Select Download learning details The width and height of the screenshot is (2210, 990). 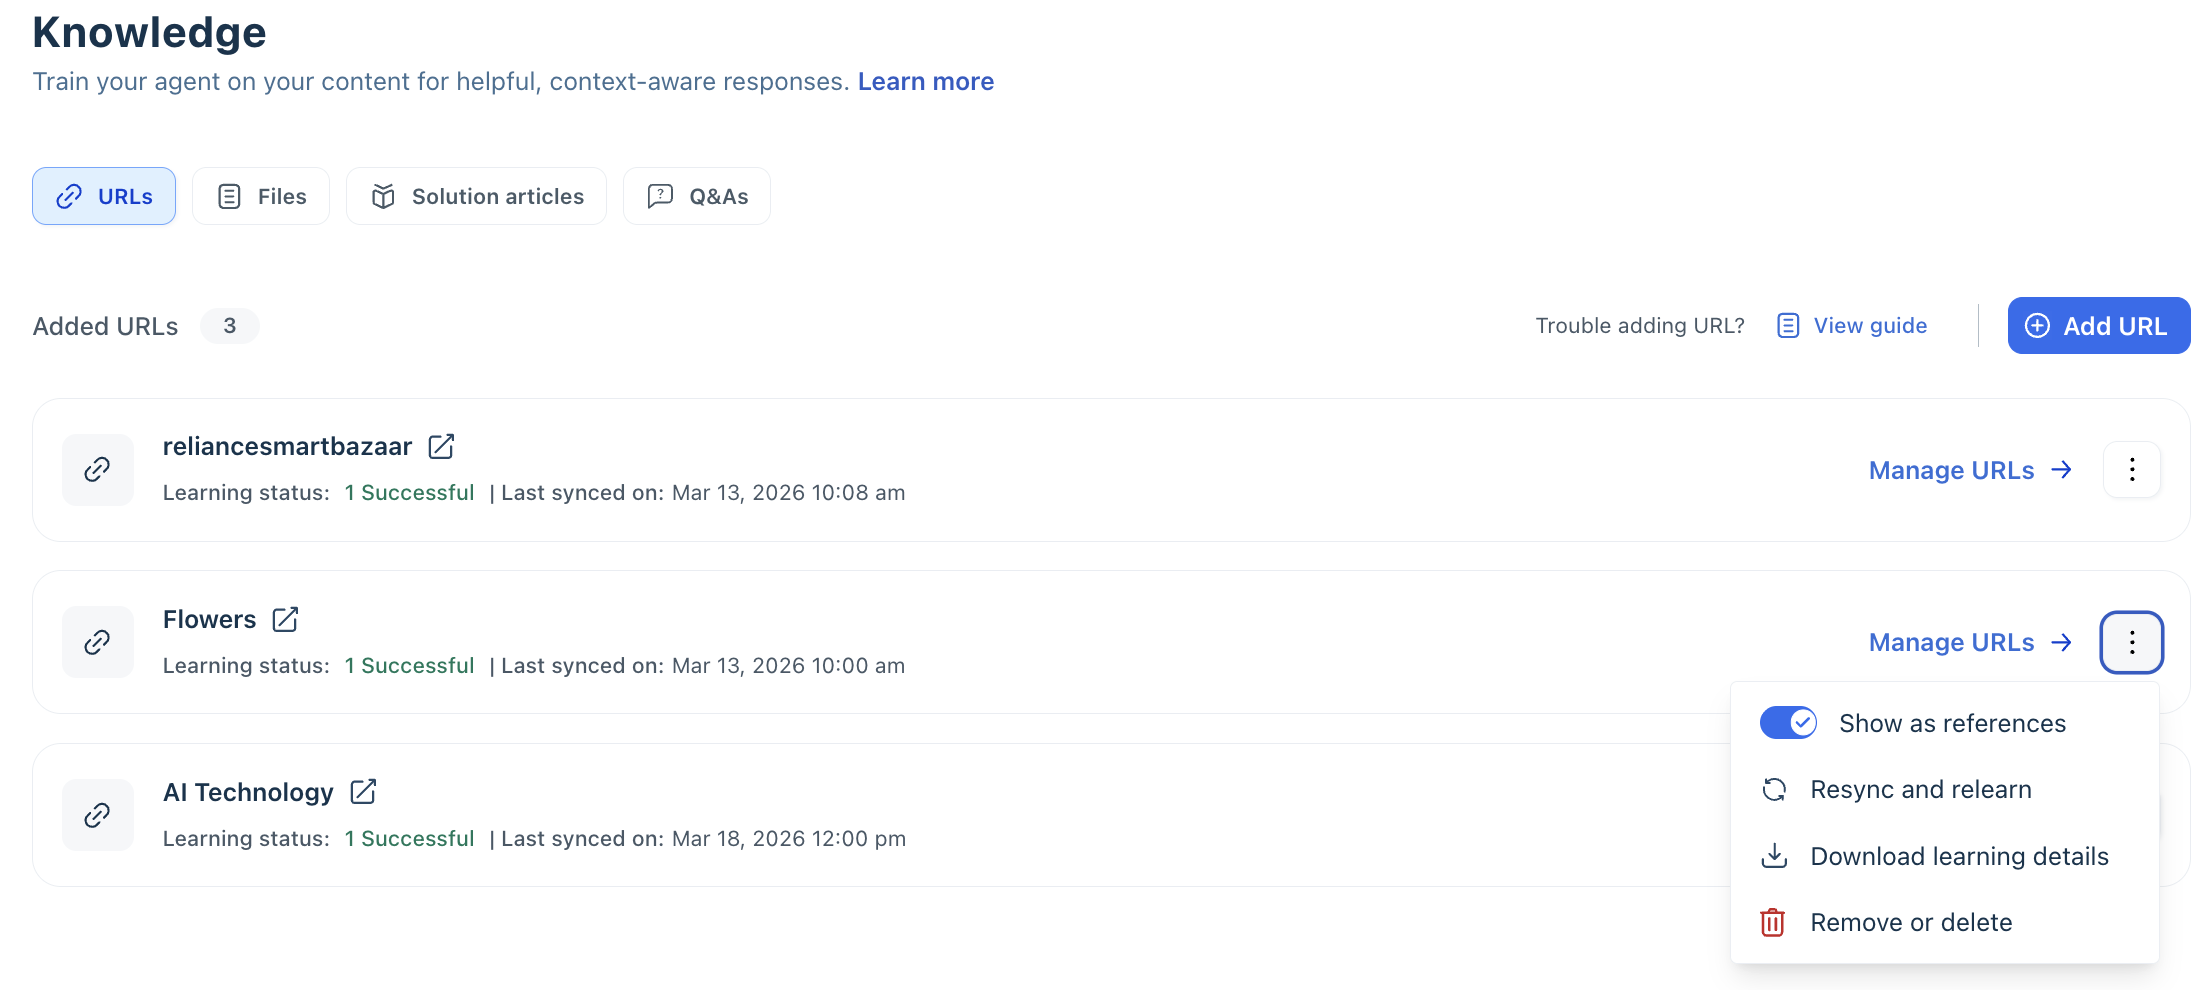pos(1945,856)
